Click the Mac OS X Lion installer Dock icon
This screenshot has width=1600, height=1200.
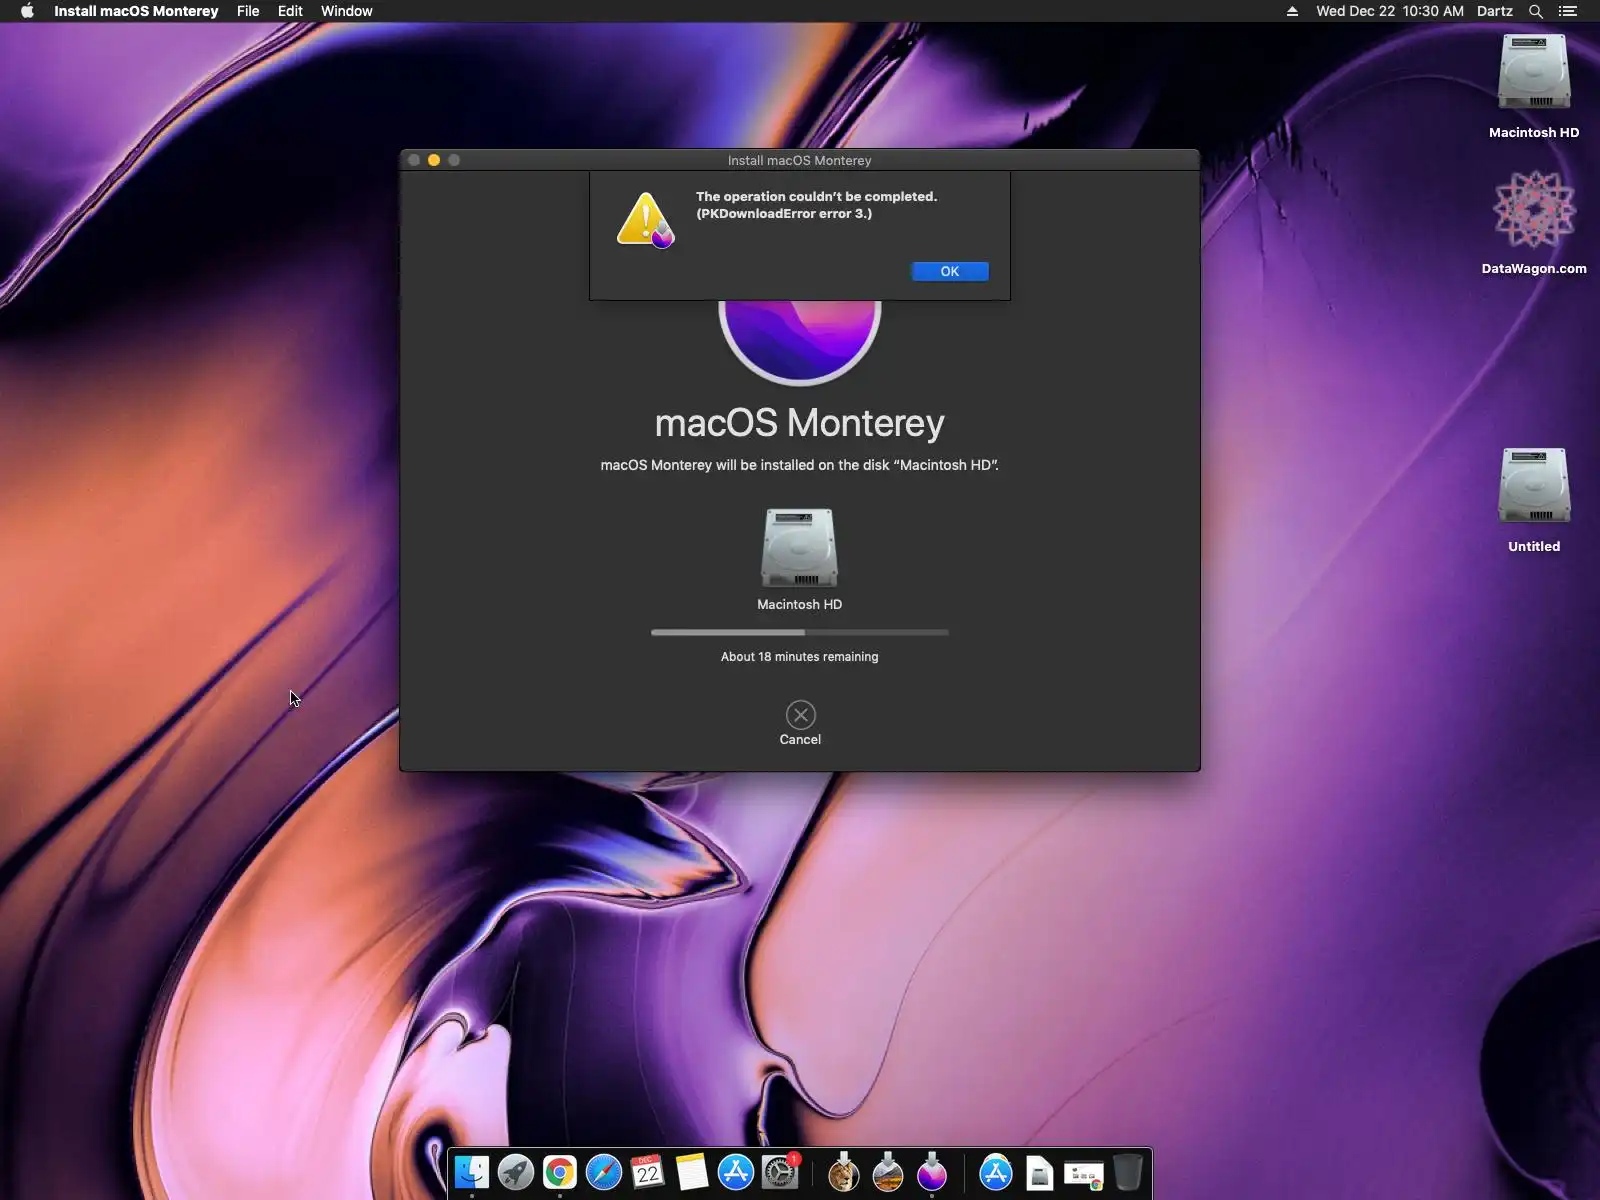[x=844, y=1172]
